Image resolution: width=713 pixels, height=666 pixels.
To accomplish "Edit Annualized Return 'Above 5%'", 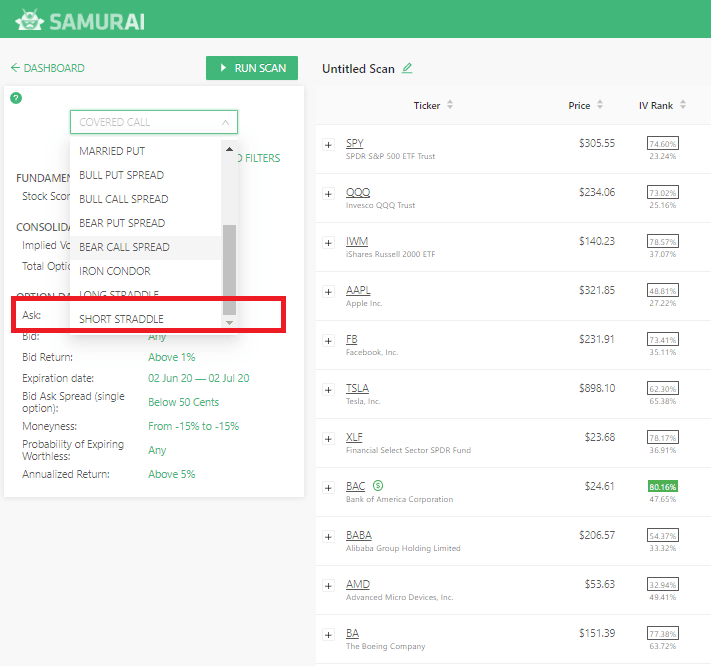I will pyautogui.click(x=171, y=474).
